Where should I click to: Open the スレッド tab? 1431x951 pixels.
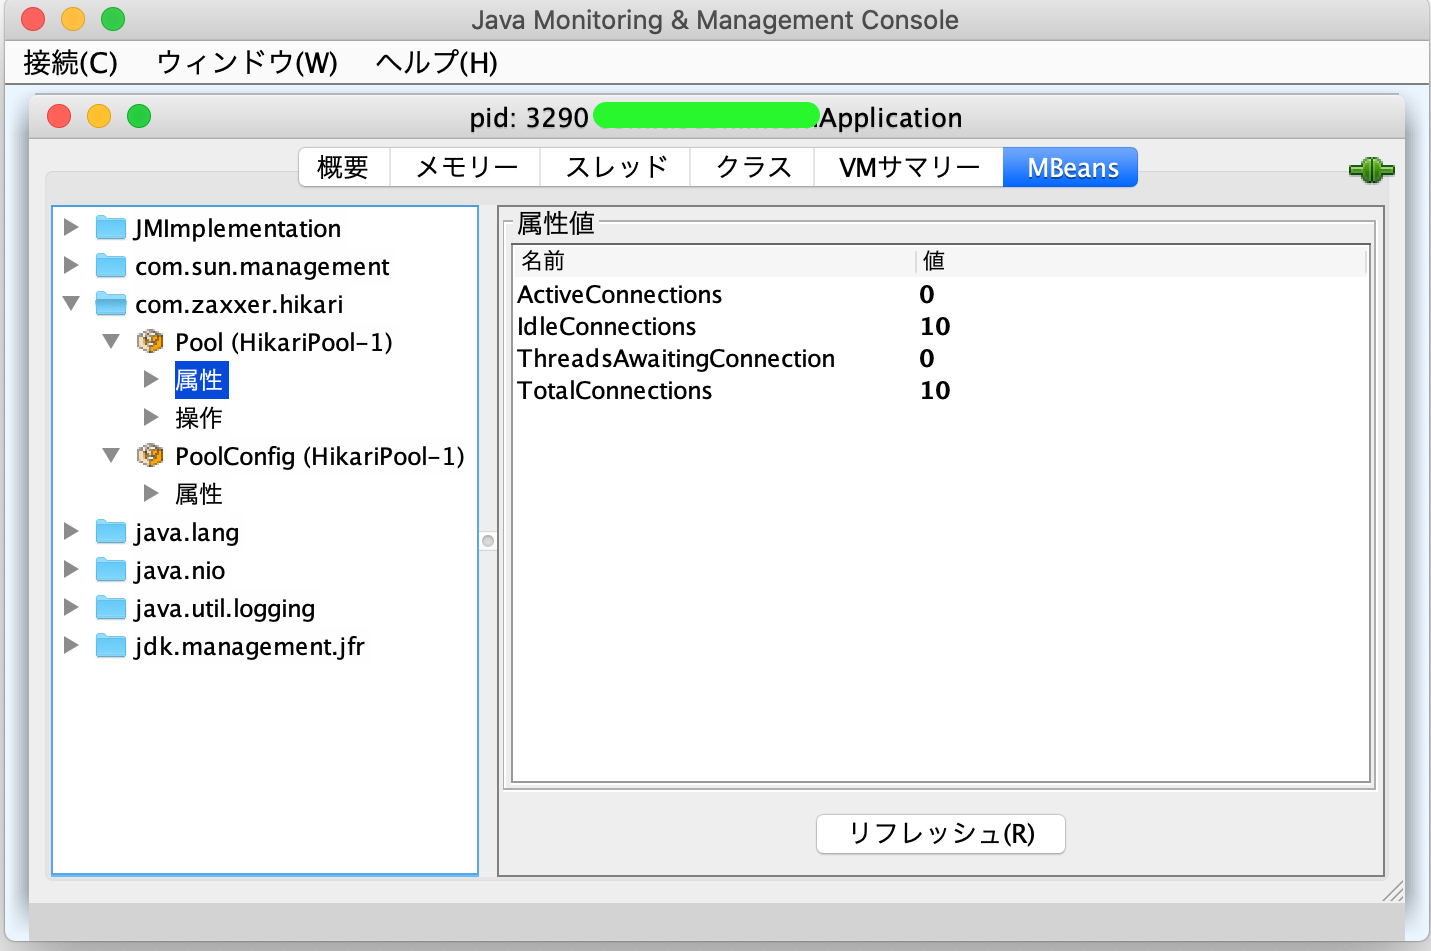coord(615,167)
